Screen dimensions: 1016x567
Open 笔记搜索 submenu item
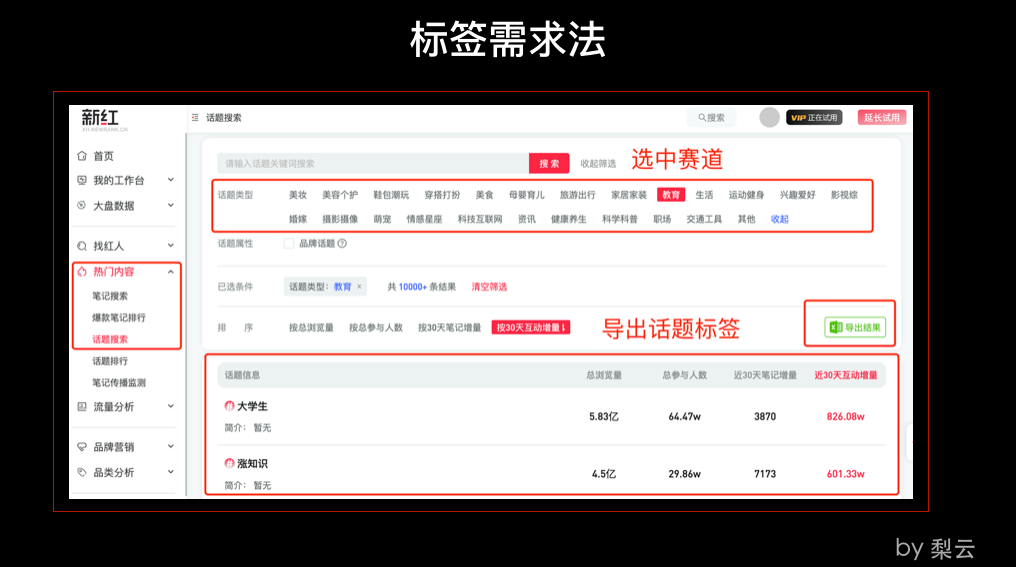110,296
